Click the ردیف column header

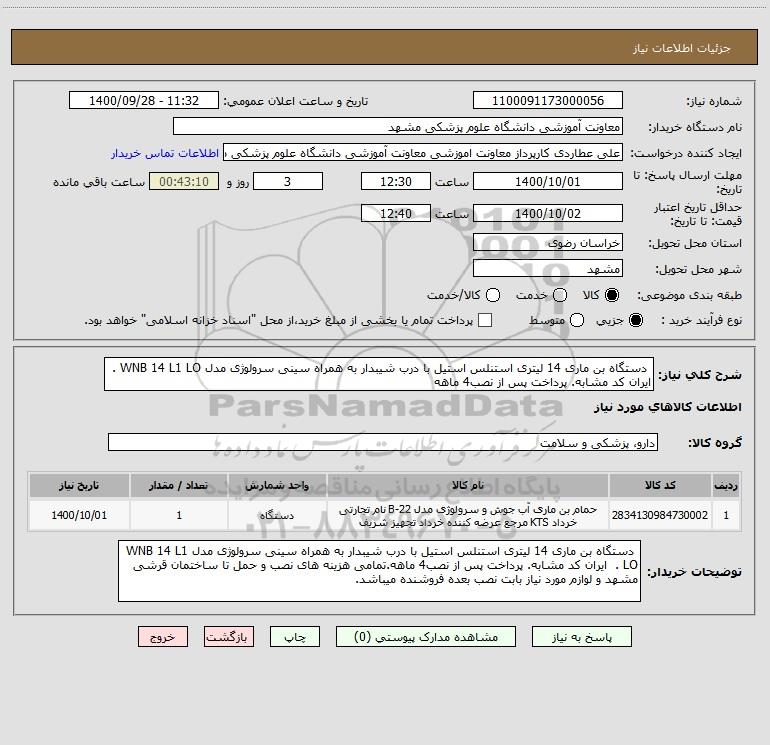pos(726,485)
